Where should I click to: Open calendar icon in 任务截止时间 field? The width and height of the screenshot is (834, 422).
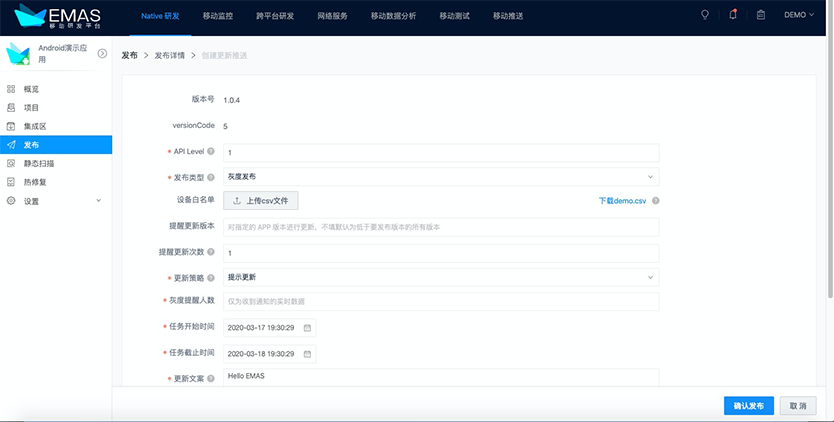point(307,353)
